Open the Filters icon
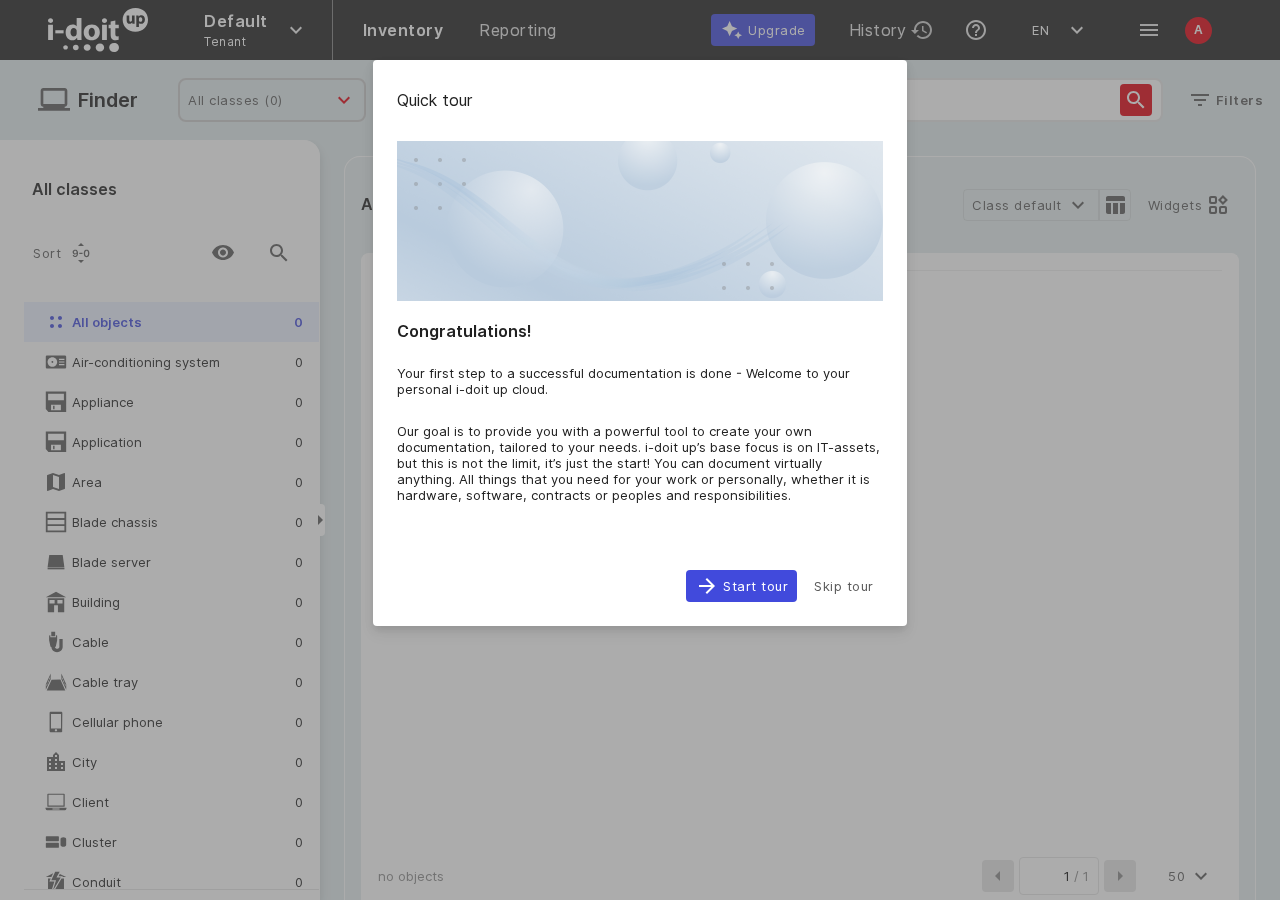This screenshot has height=900, width=1280. [1200, 100]
